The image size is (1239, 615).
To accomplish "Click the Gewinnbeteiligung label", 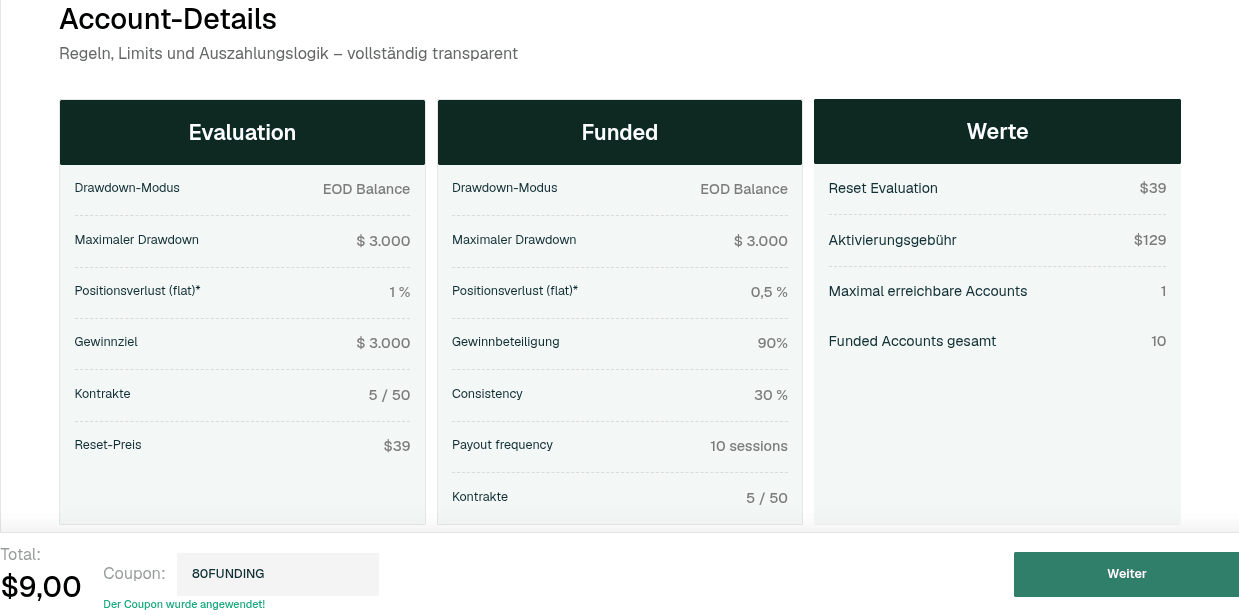I will coord(506,342).
